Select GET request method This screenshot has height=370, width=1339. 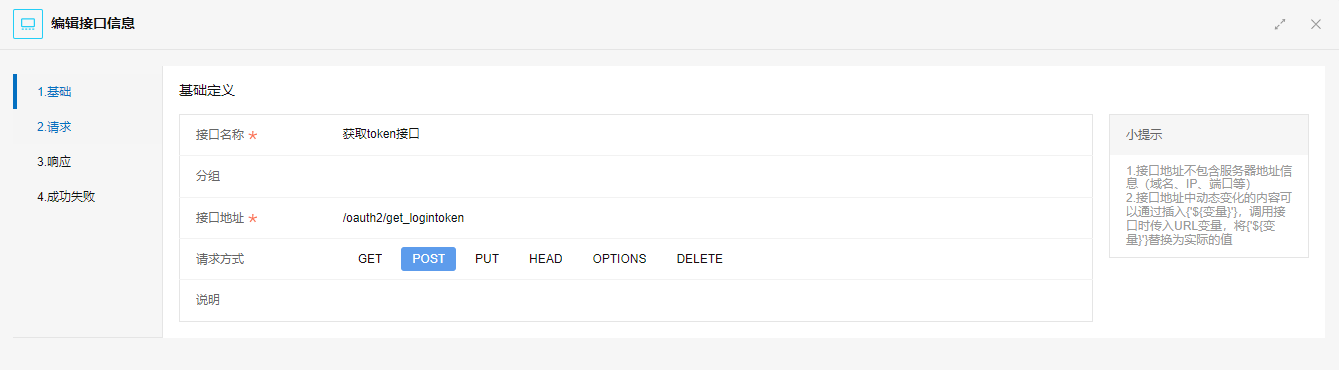click(370, 259)
